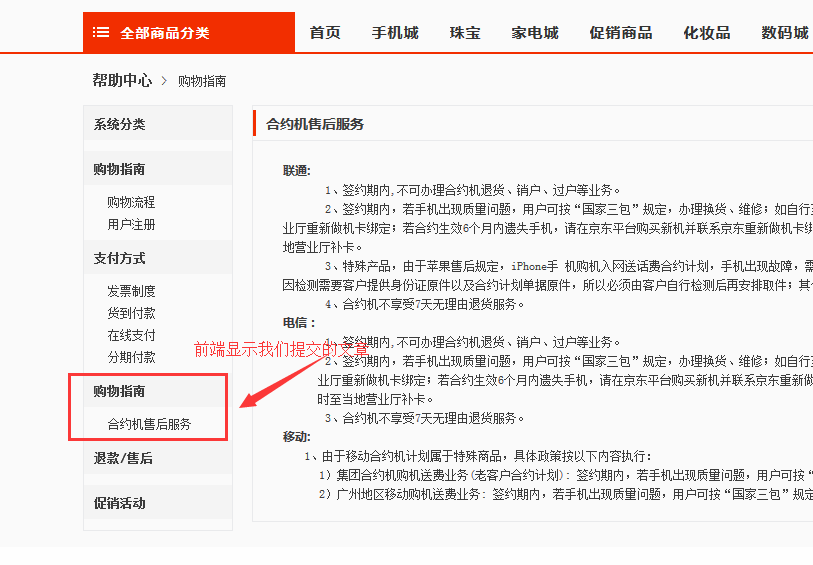Click the line 地营业厅补卡。 in the 联通 section
Viewport: 813px width, 565px height.
pyautogui.click(x=323, y=247)
